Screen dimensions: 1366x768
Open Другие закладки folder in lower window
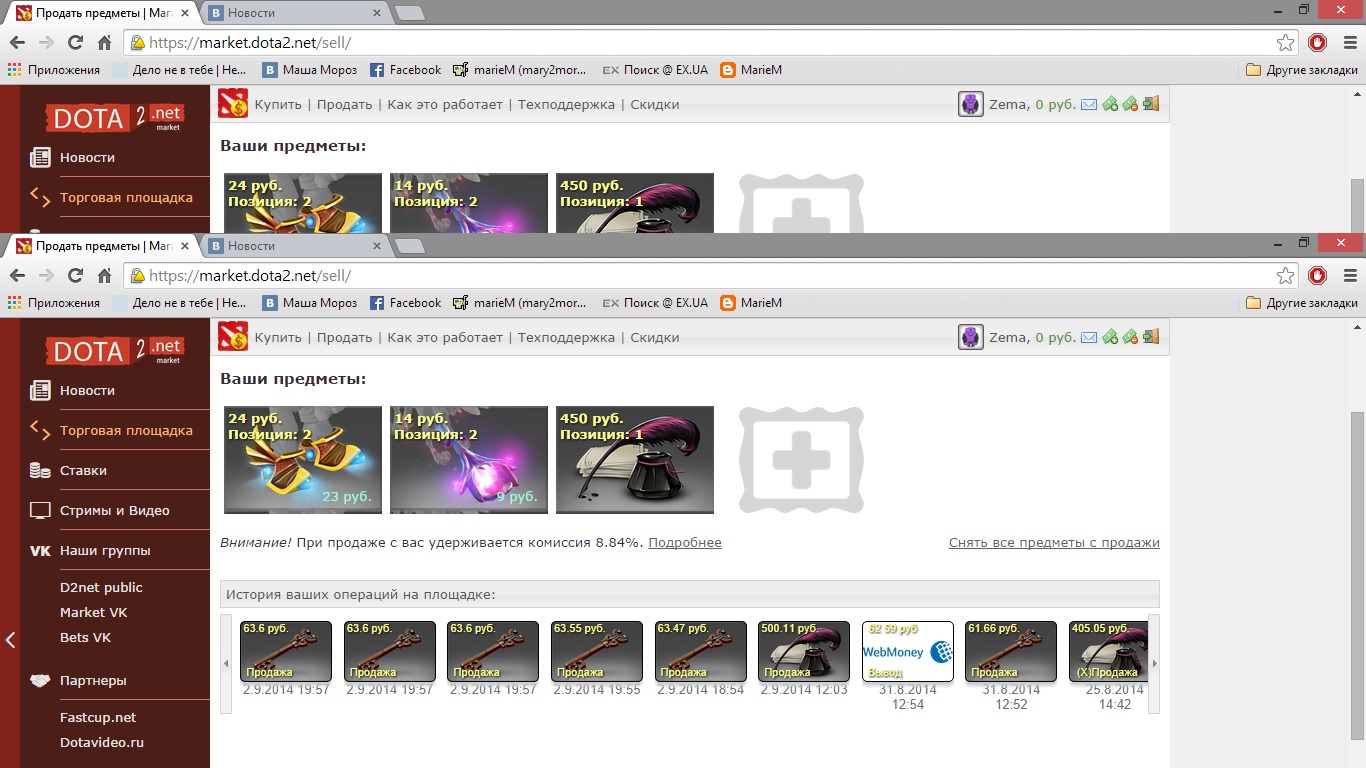(x=1302, y=302)
